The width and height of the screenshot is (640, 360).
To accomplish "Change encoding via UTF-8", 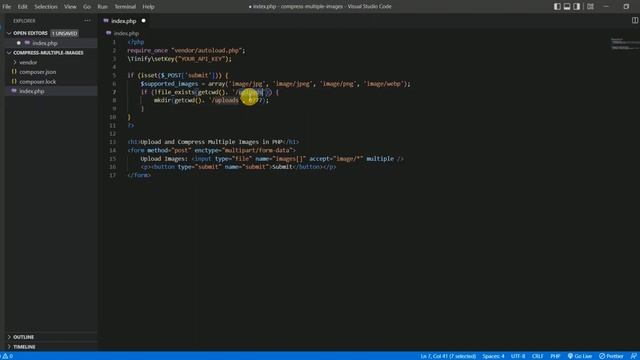I will [518, 356].
